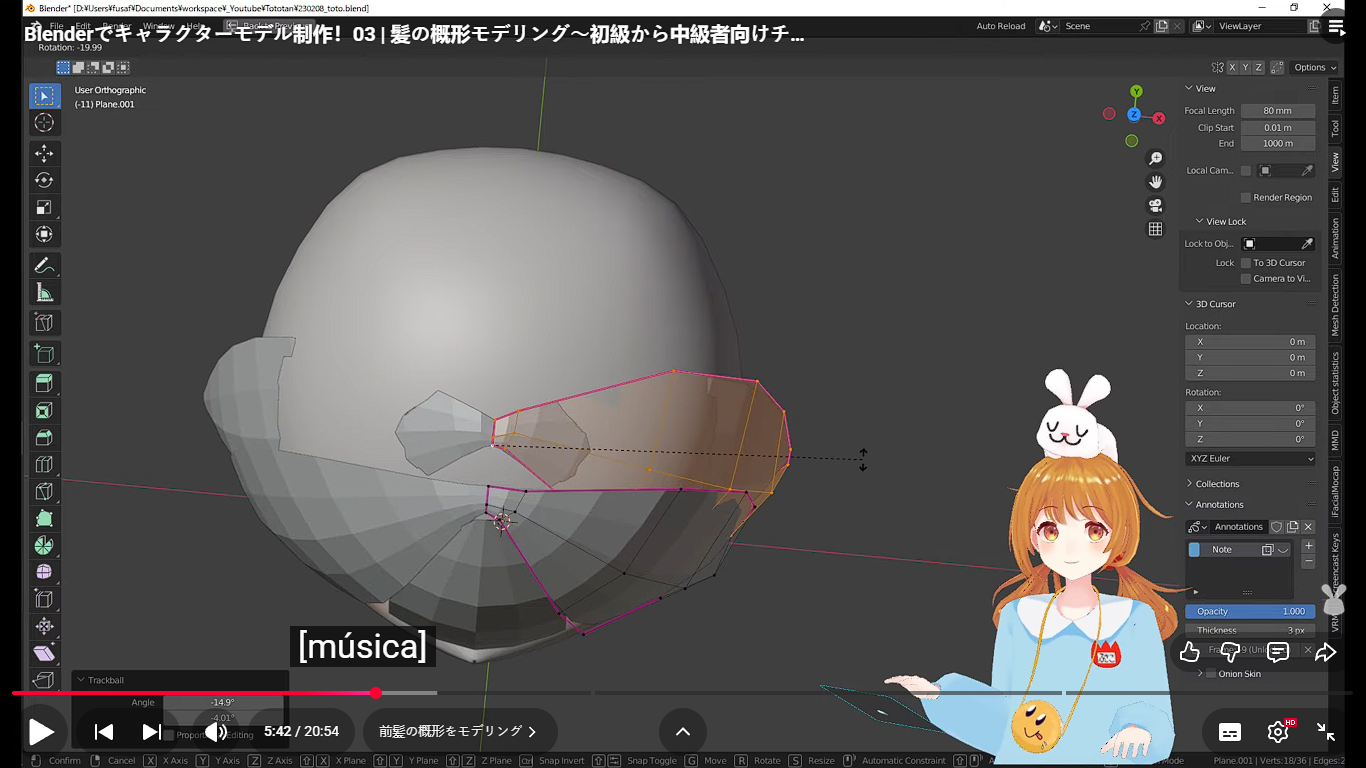Select the Knife tool
The height and width of the screenshot is (768, 1366).
coord(44,491)
